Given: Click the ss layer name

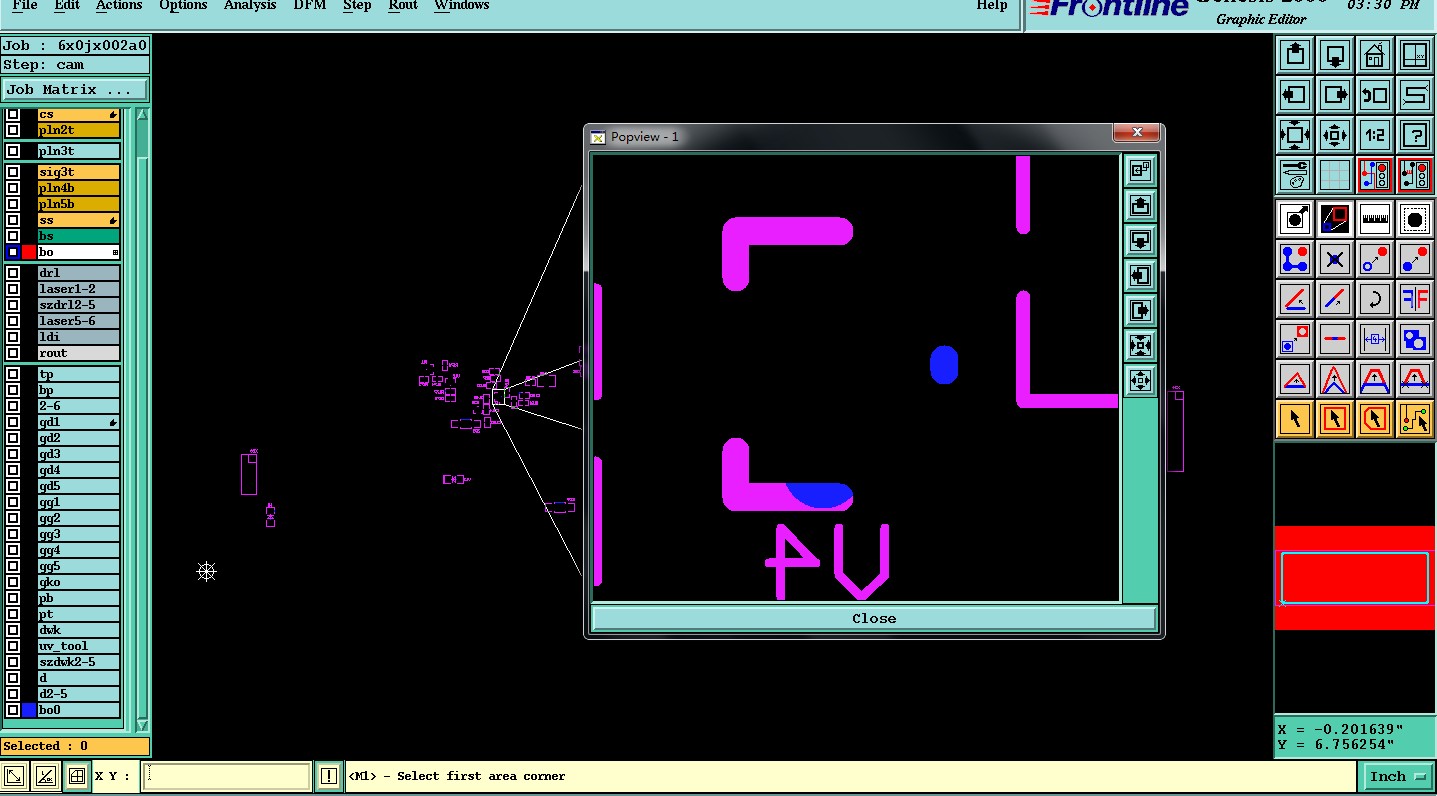Looking at the screenshot, I should click(47, 220).
